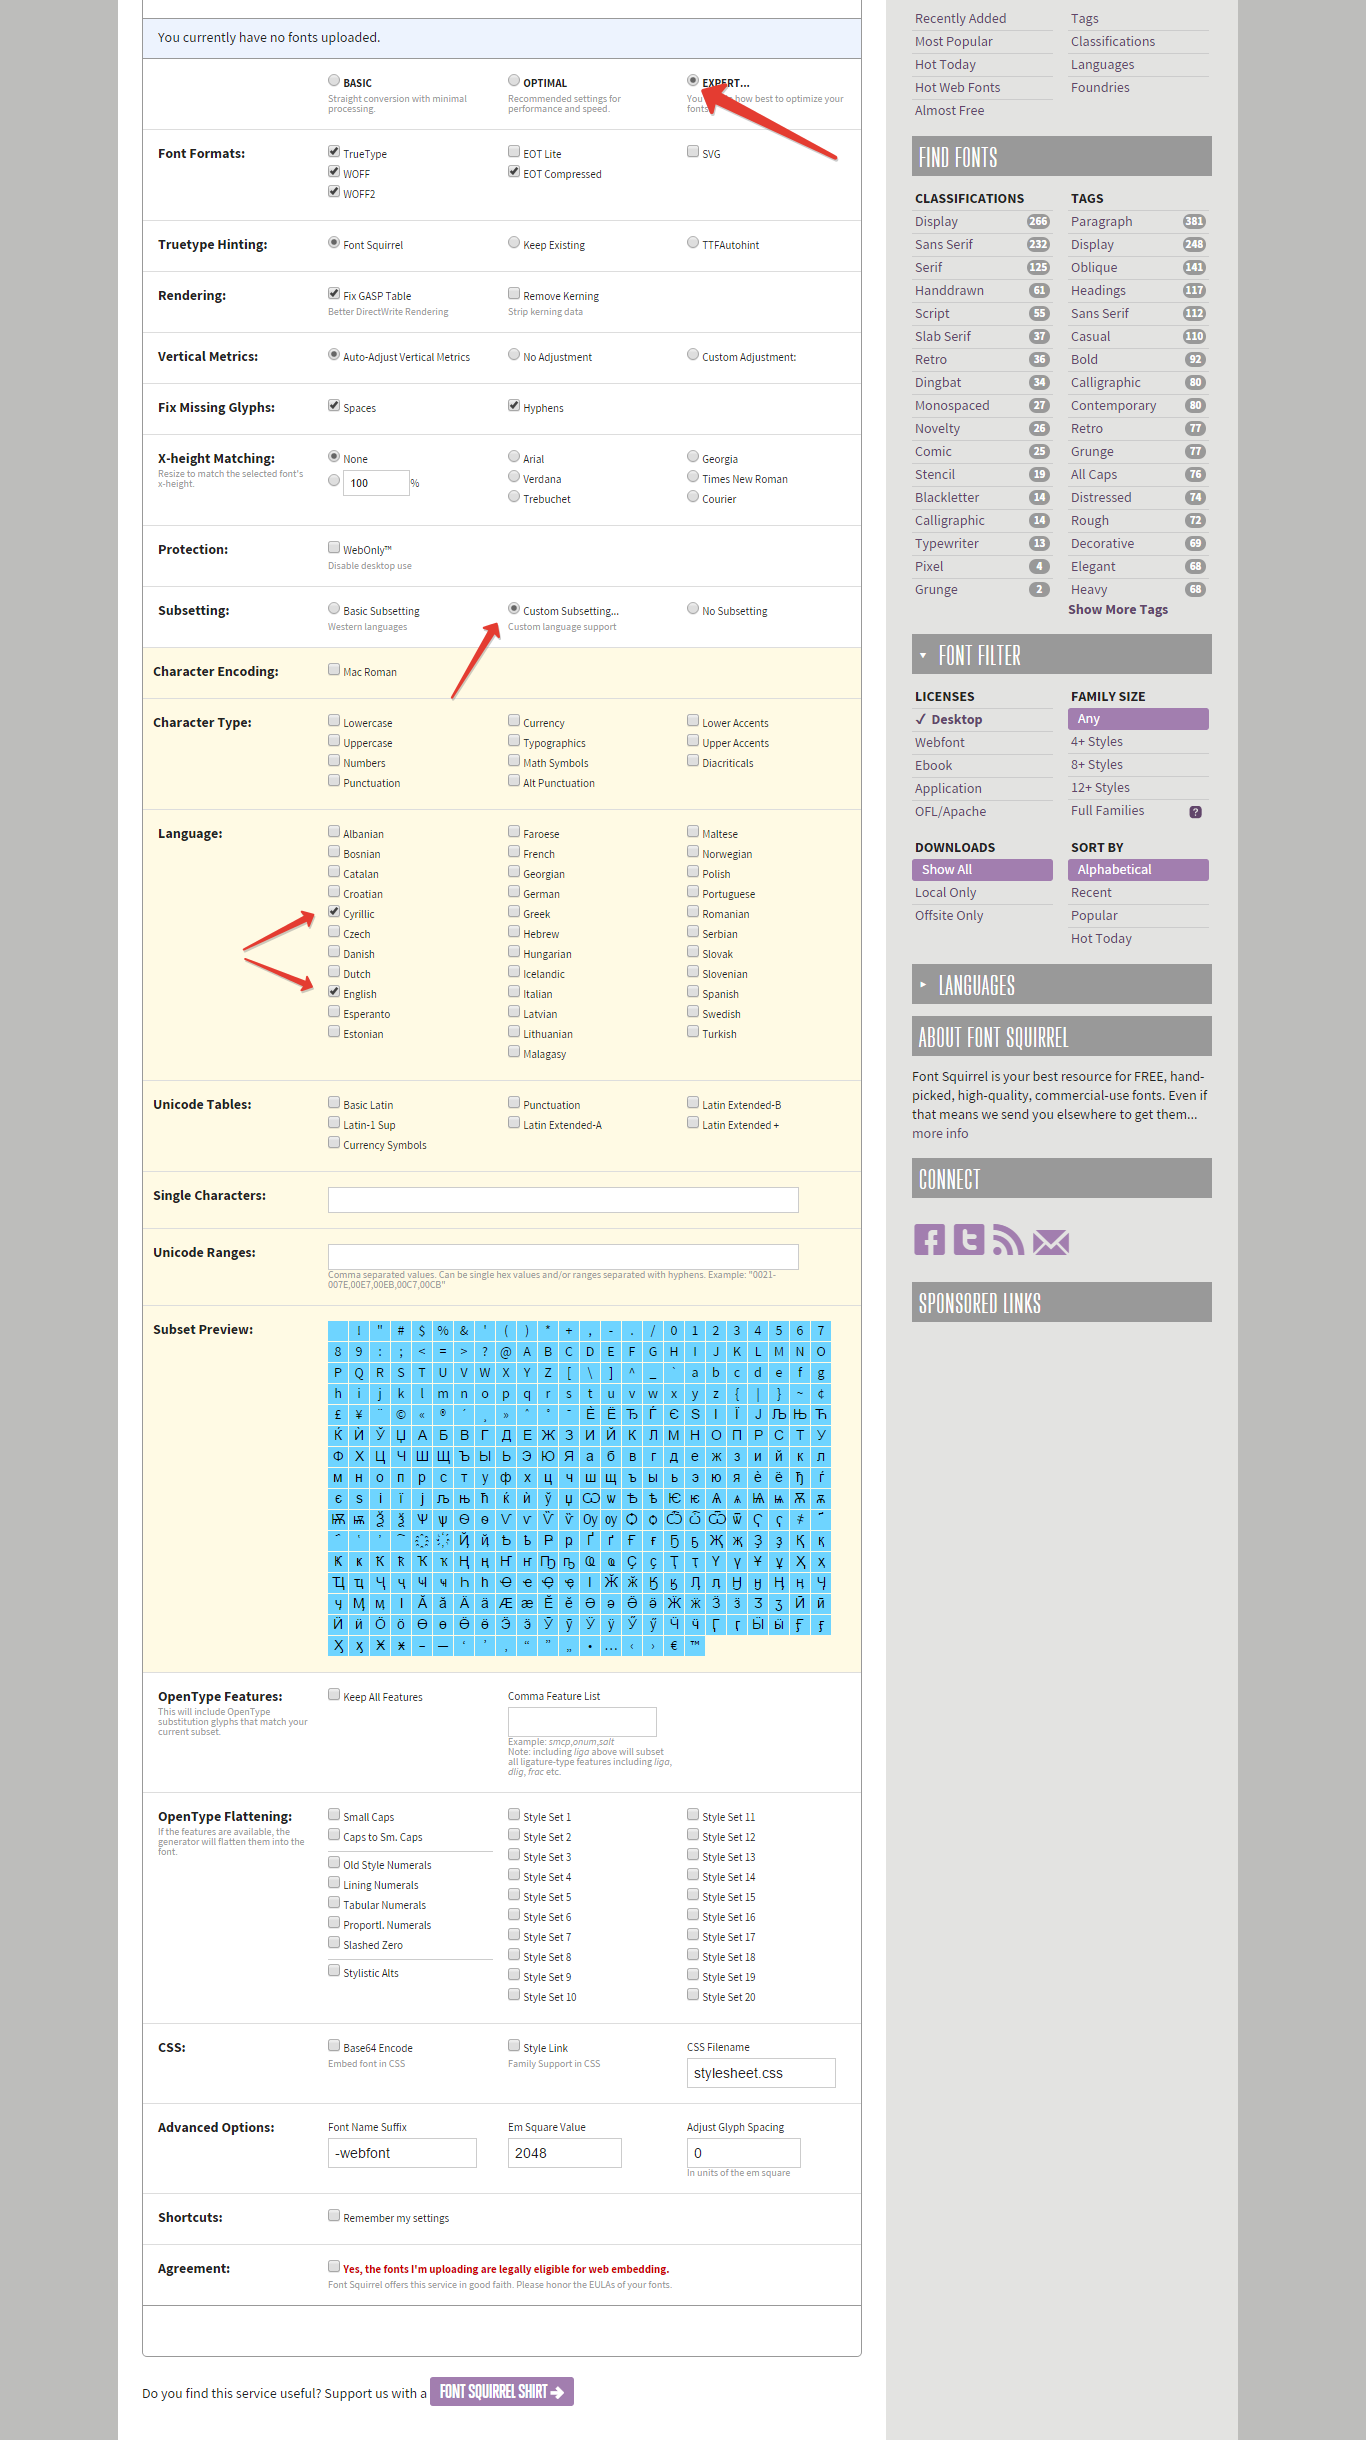Check the EOT Lite format checkbox
Viewport: 1366px width, 2440px height.
[514, 151]
